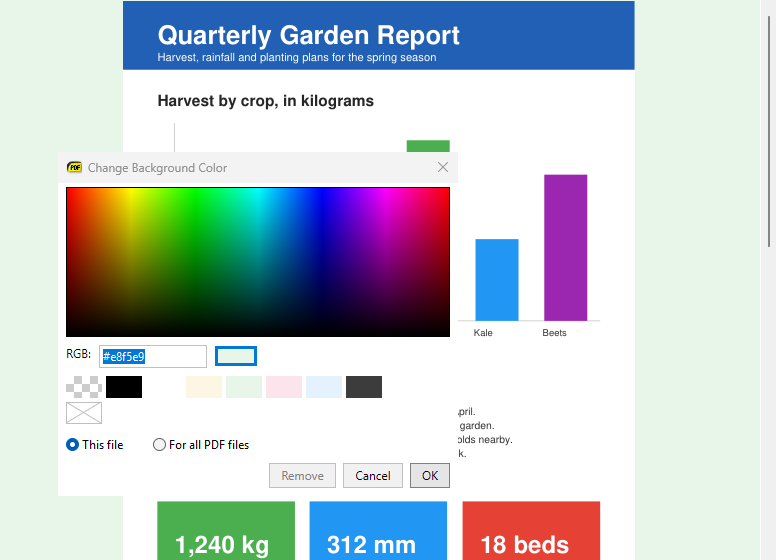Click the Harvest by crop heading
This screenshot has height=560, width=776.
click(266, 101)
